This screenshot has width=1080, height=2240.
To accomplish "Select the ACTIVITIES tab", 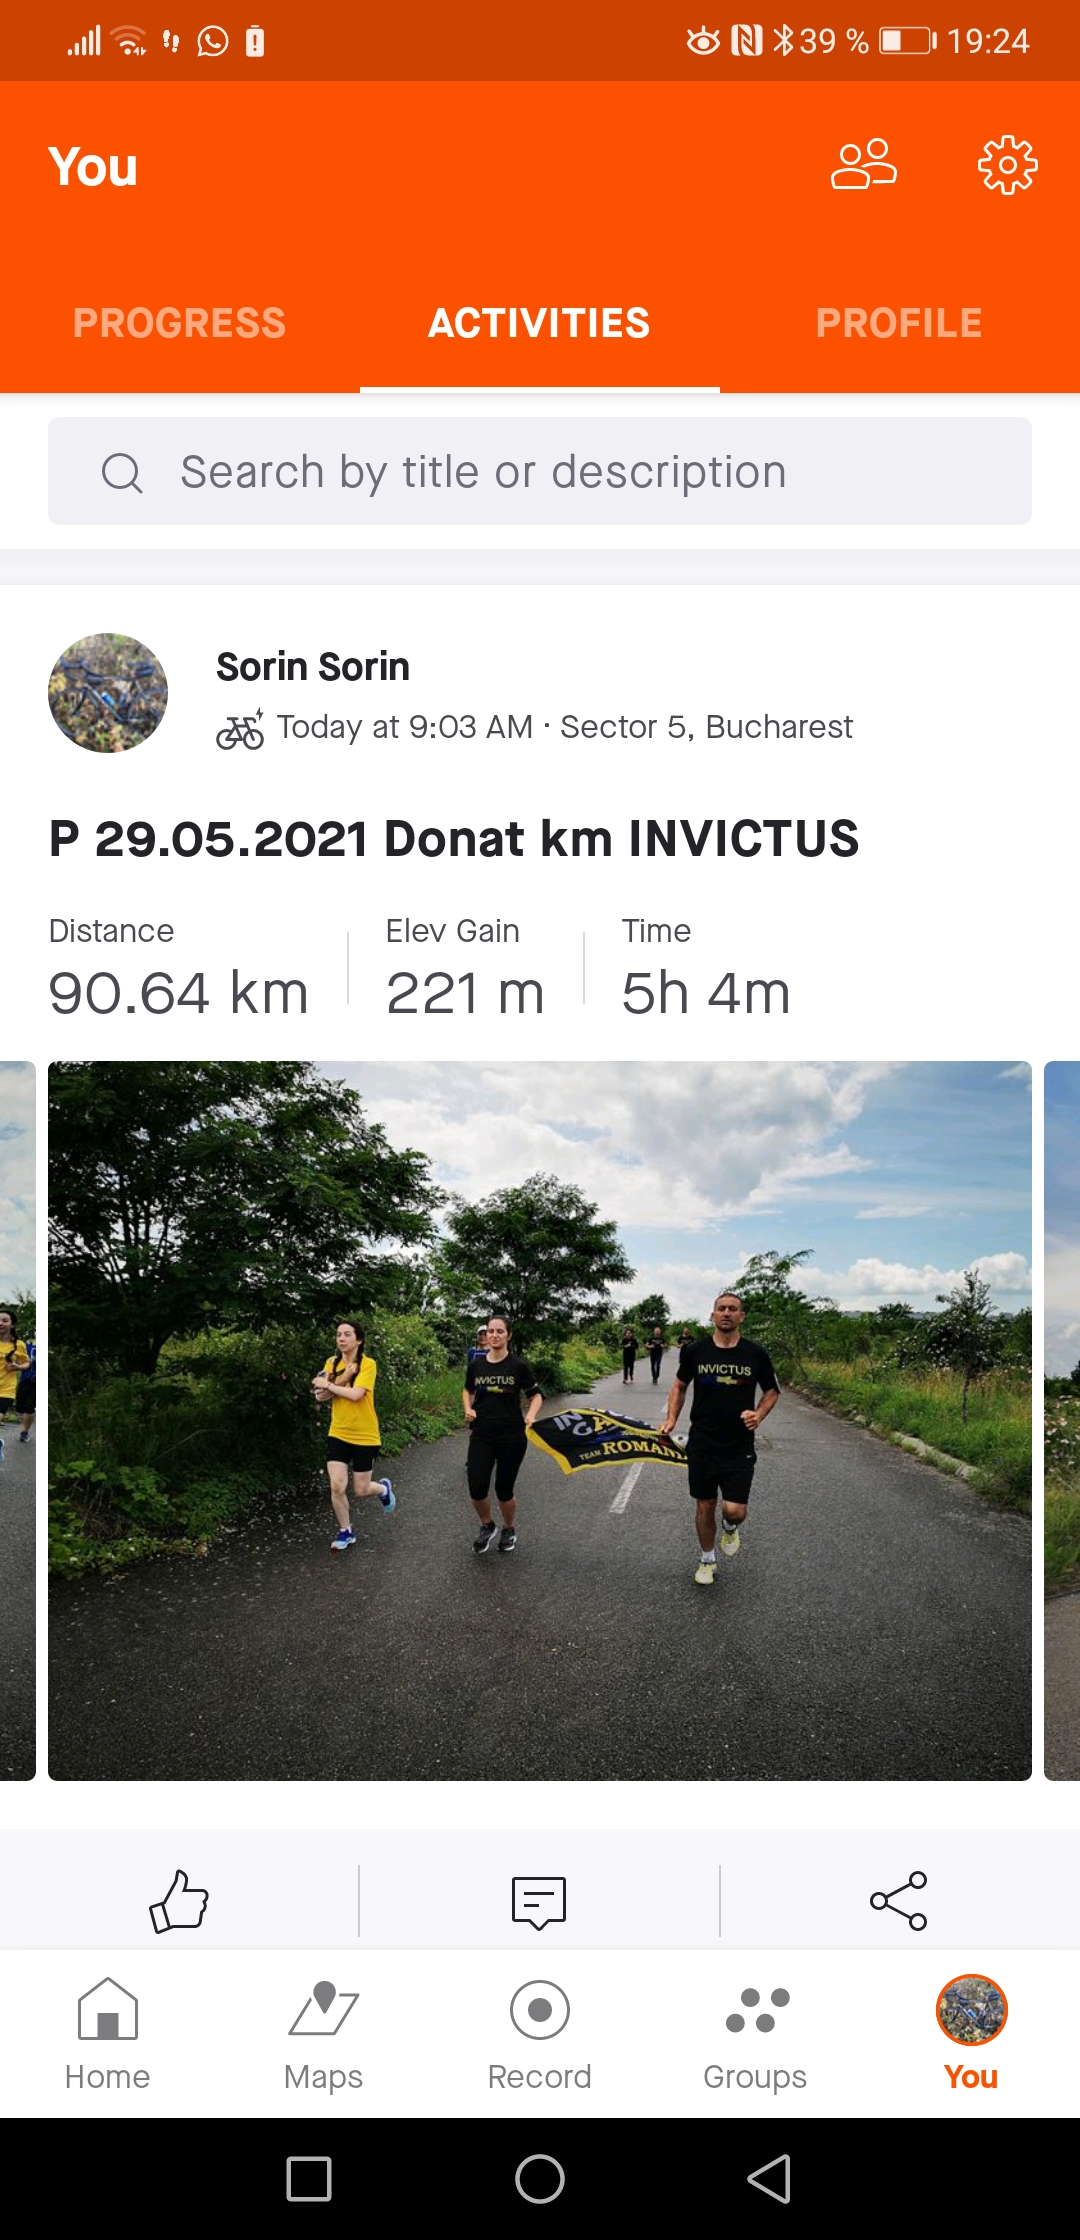I will coord(539,323).
